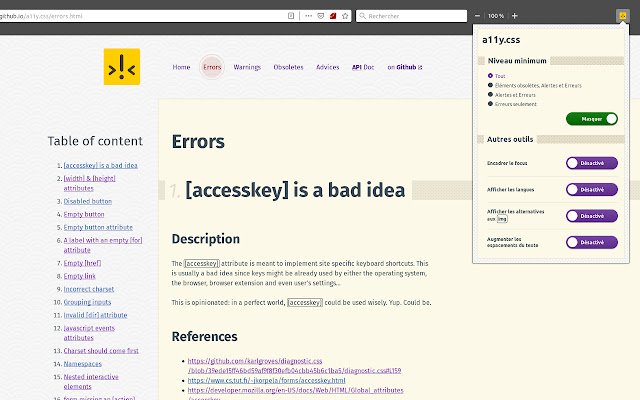Save page to Pocket icon

point(321,16)
